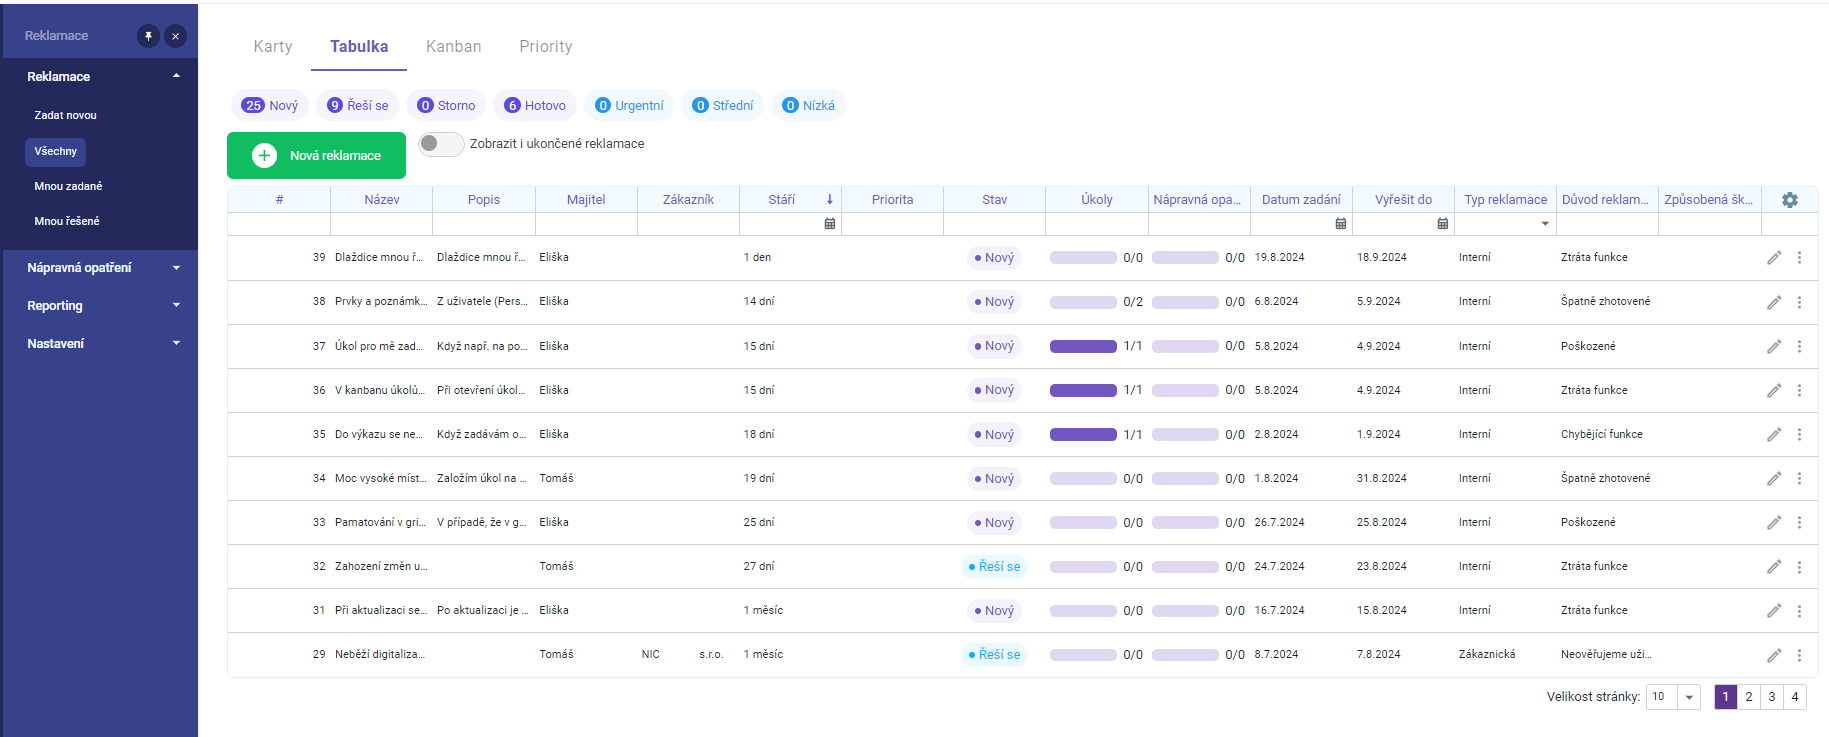Expand the Nápravná opatření menu section
Viewport: 1829px width, 737px height.
(176, 268)
